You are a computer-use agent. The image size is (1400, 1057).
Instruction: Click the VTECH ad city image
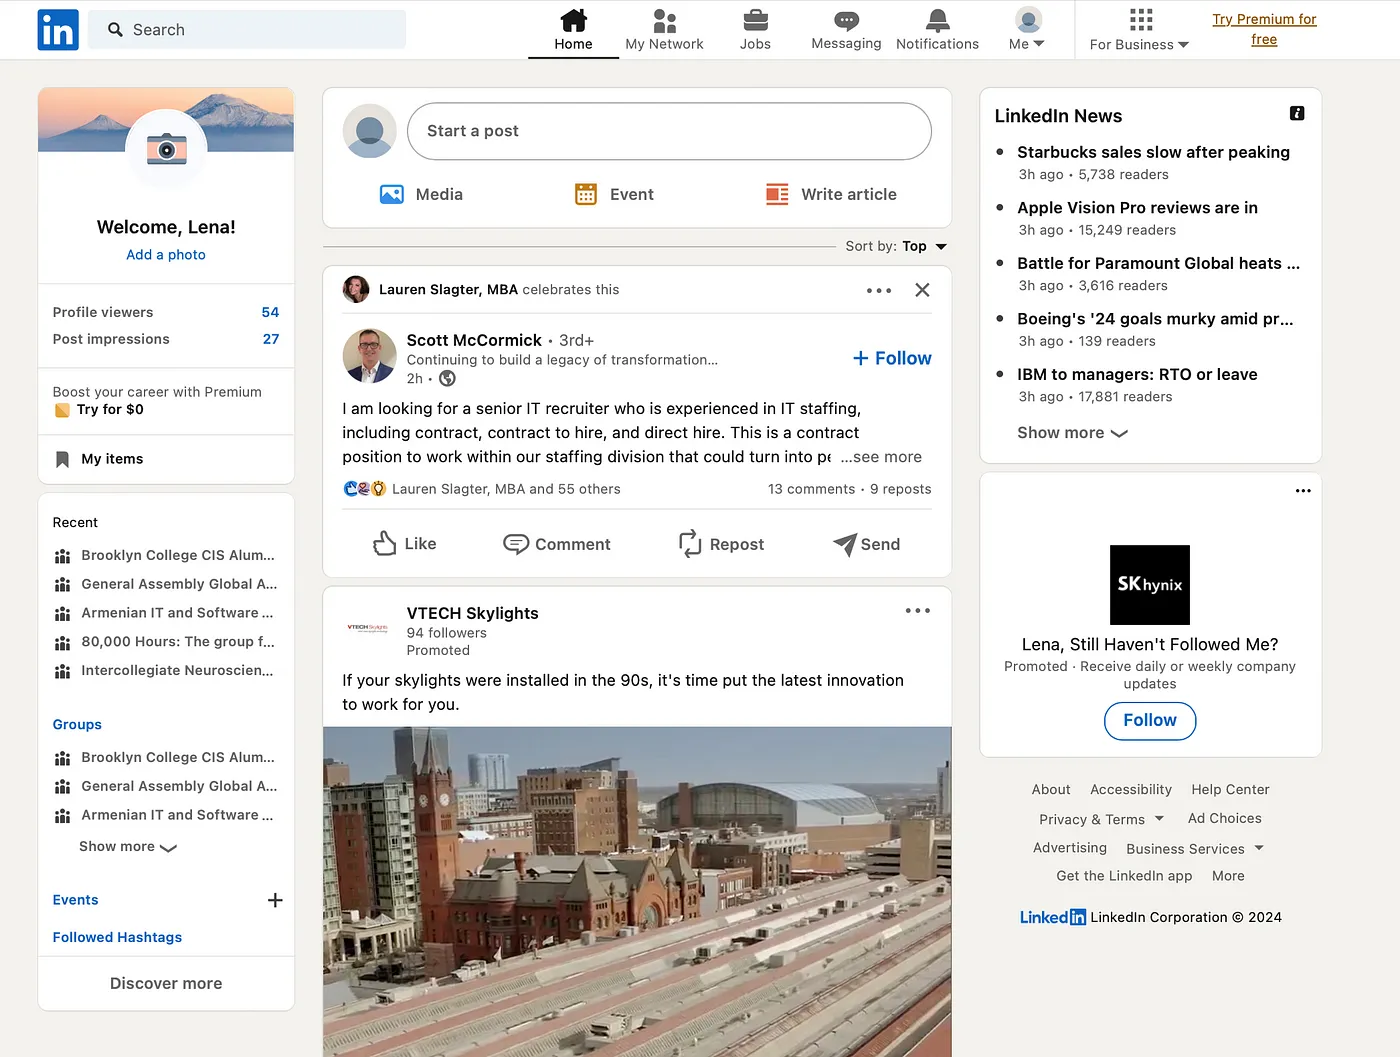tap(637, 891)
